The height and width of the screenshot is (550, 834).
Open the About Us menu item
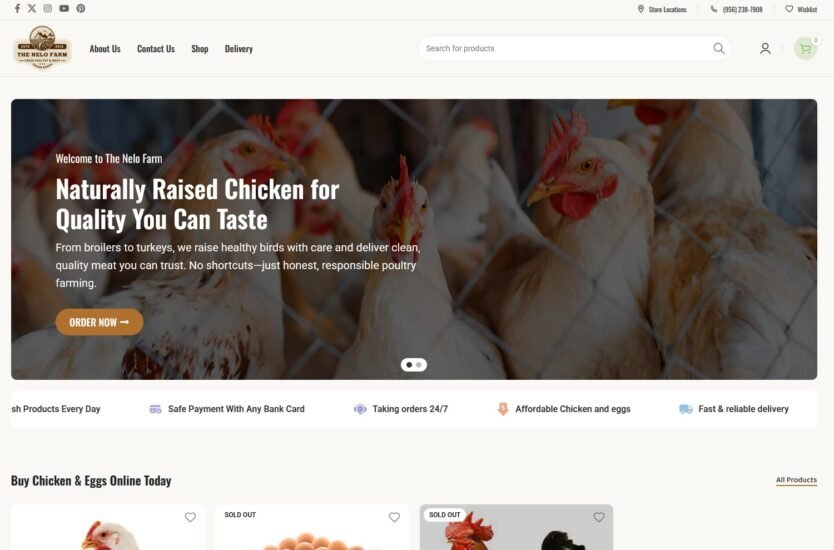[105, 49]
